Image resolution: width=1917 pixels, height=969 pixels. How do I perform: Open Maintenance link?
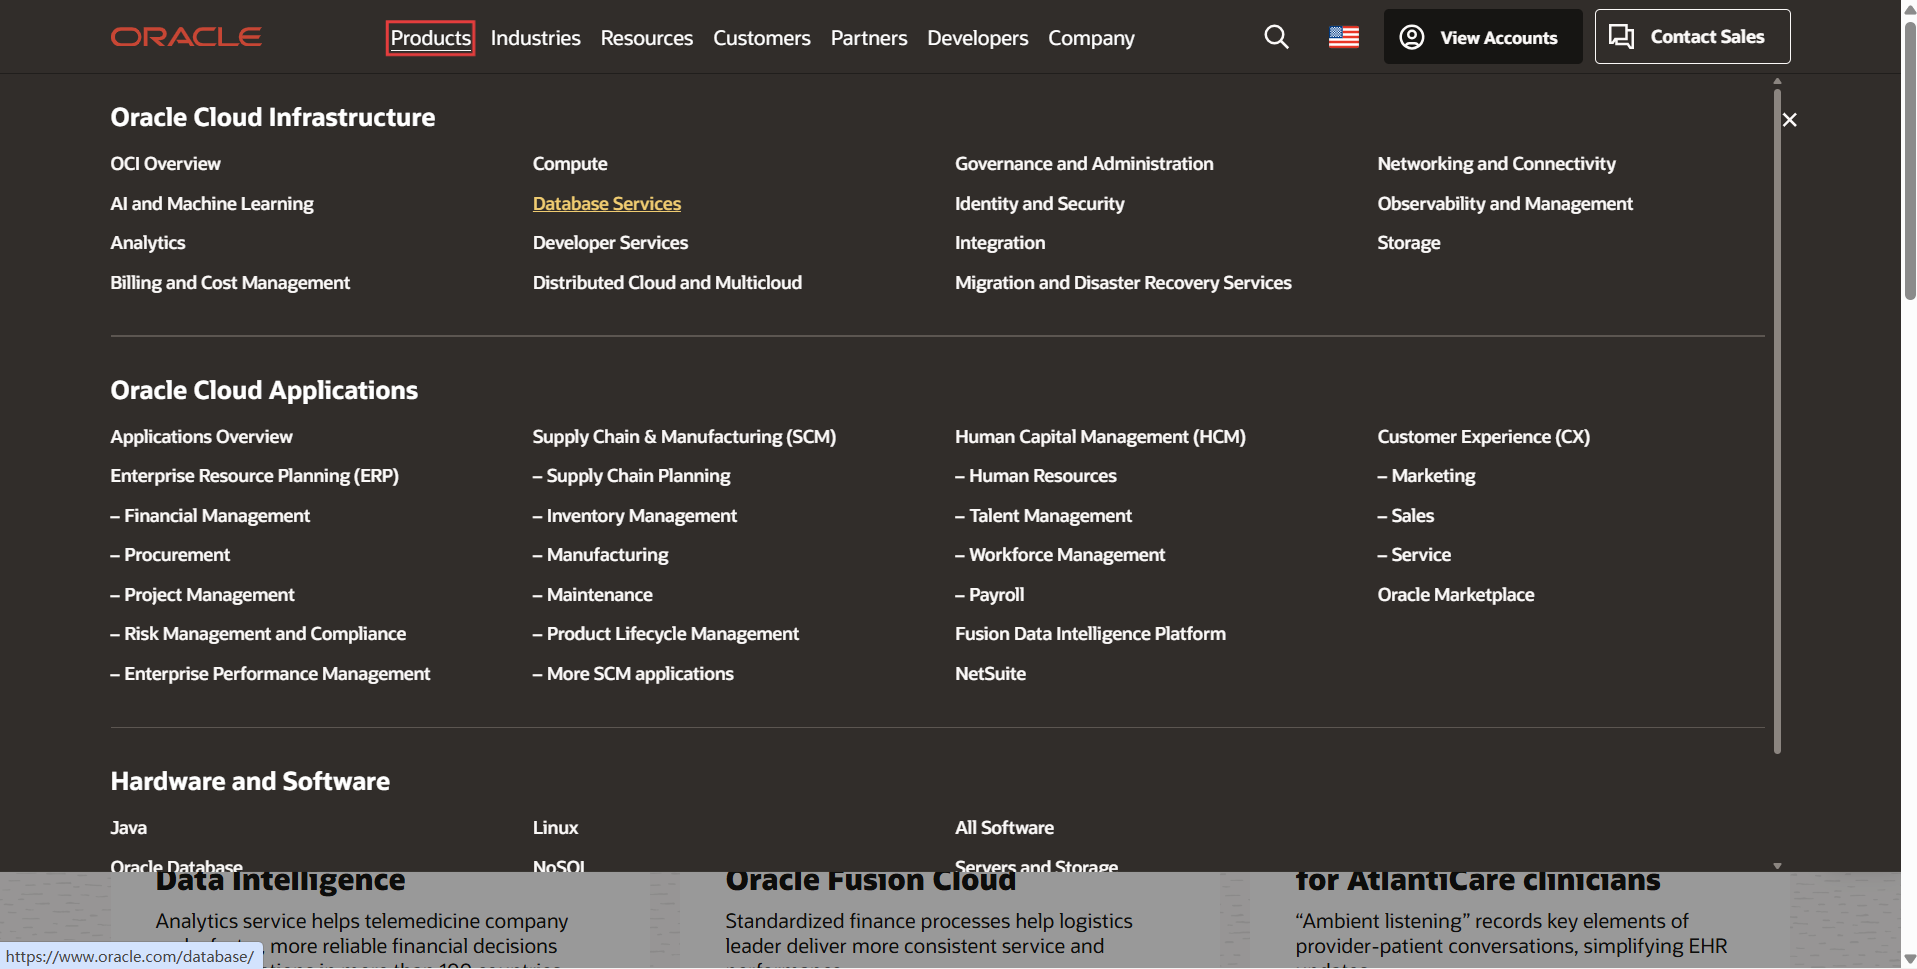click(592, 595)
